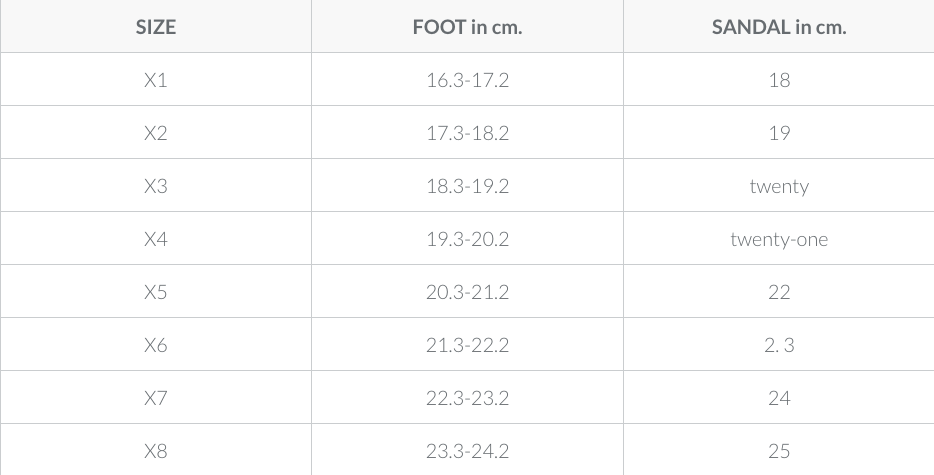Click sandal length 25 cell

[779, 451]
